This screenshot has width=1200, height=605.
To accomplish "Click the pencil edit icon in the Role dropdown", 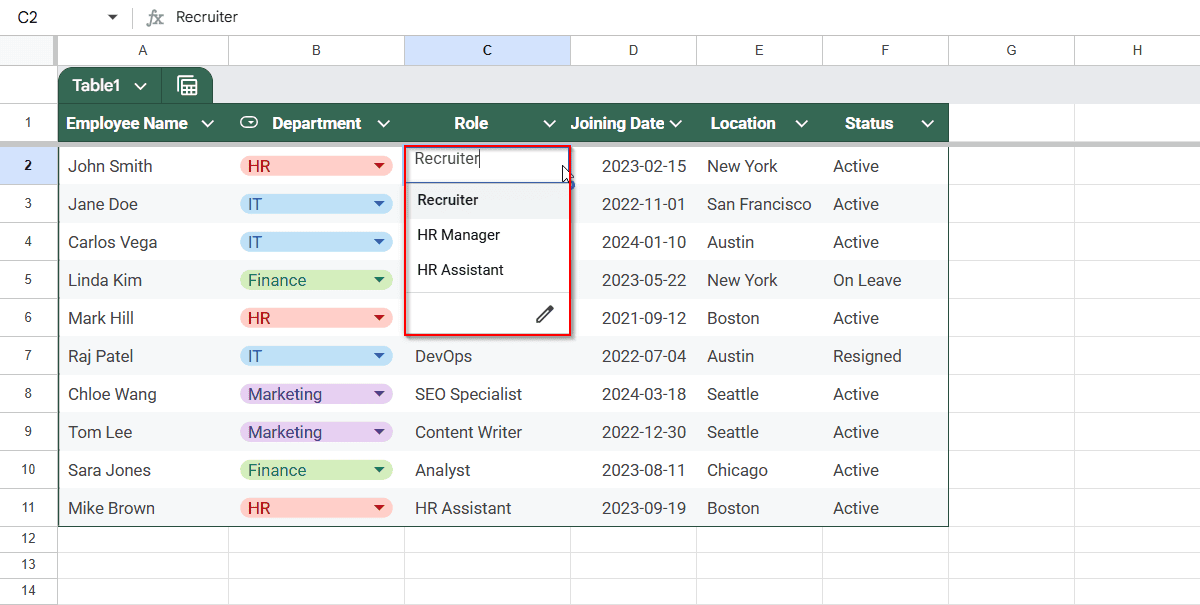I will click(544, 314).
